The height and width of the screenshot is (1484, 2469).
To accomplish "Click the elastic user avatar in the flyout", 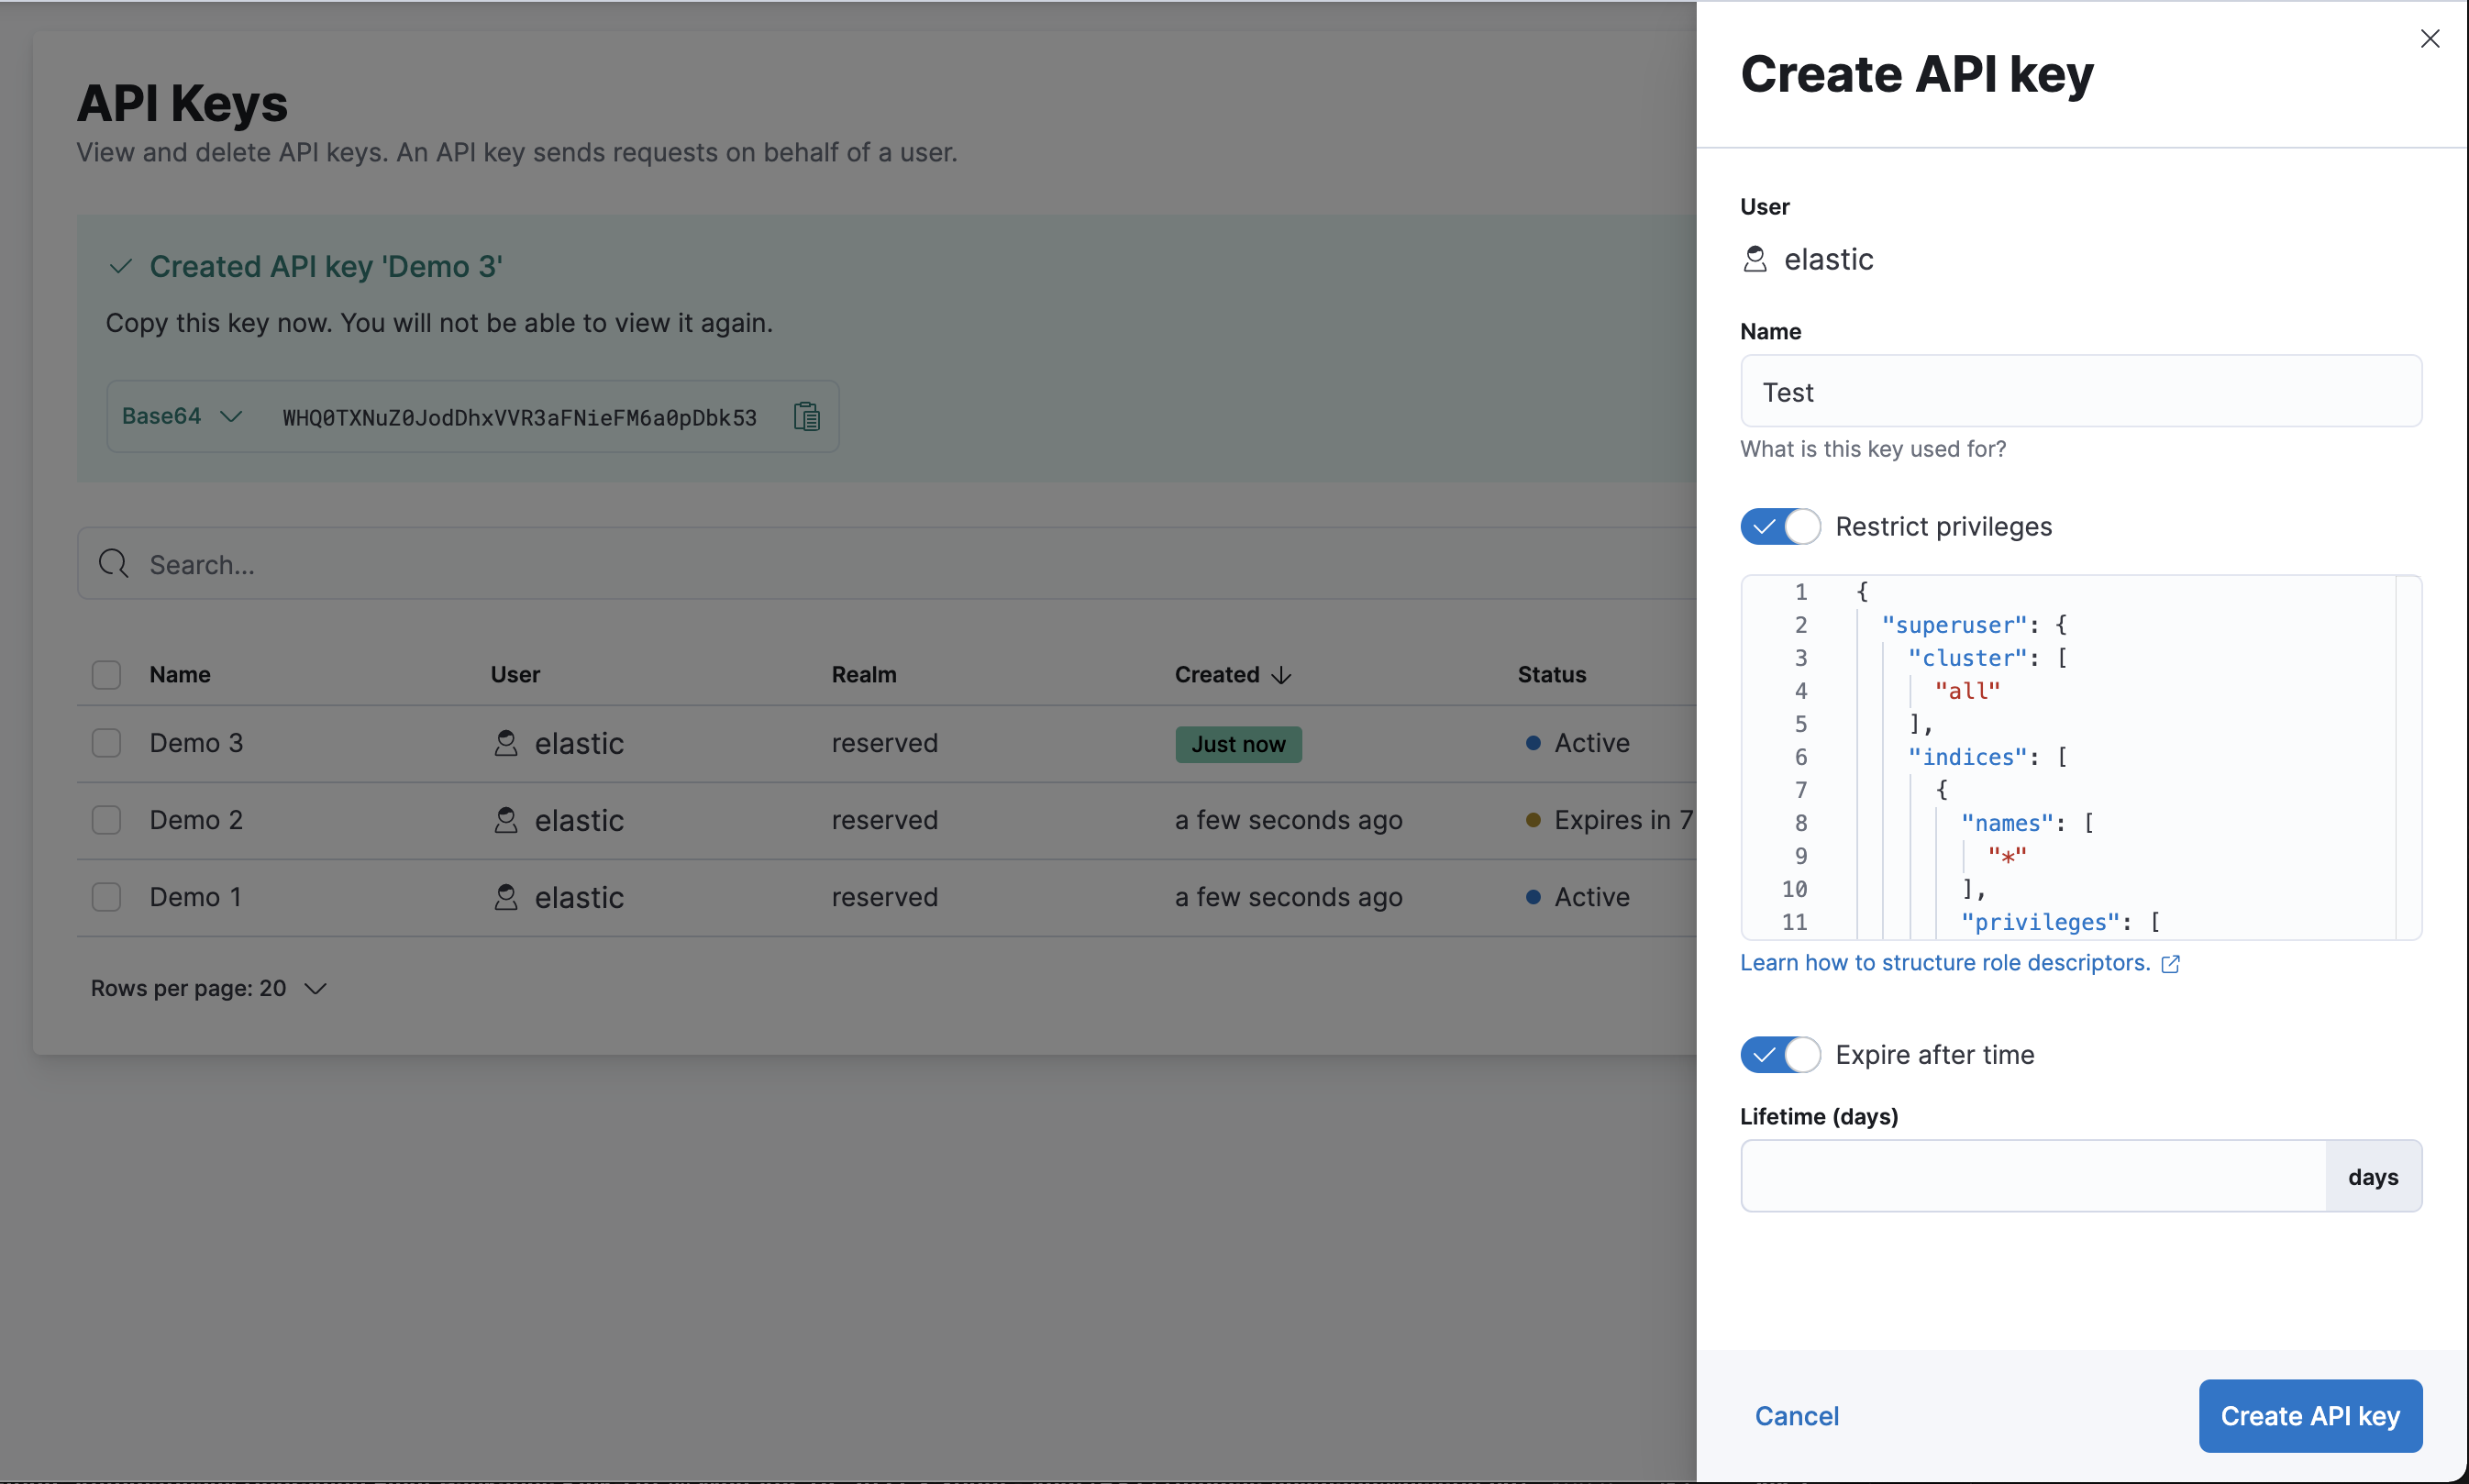I will coord(1755,259).
